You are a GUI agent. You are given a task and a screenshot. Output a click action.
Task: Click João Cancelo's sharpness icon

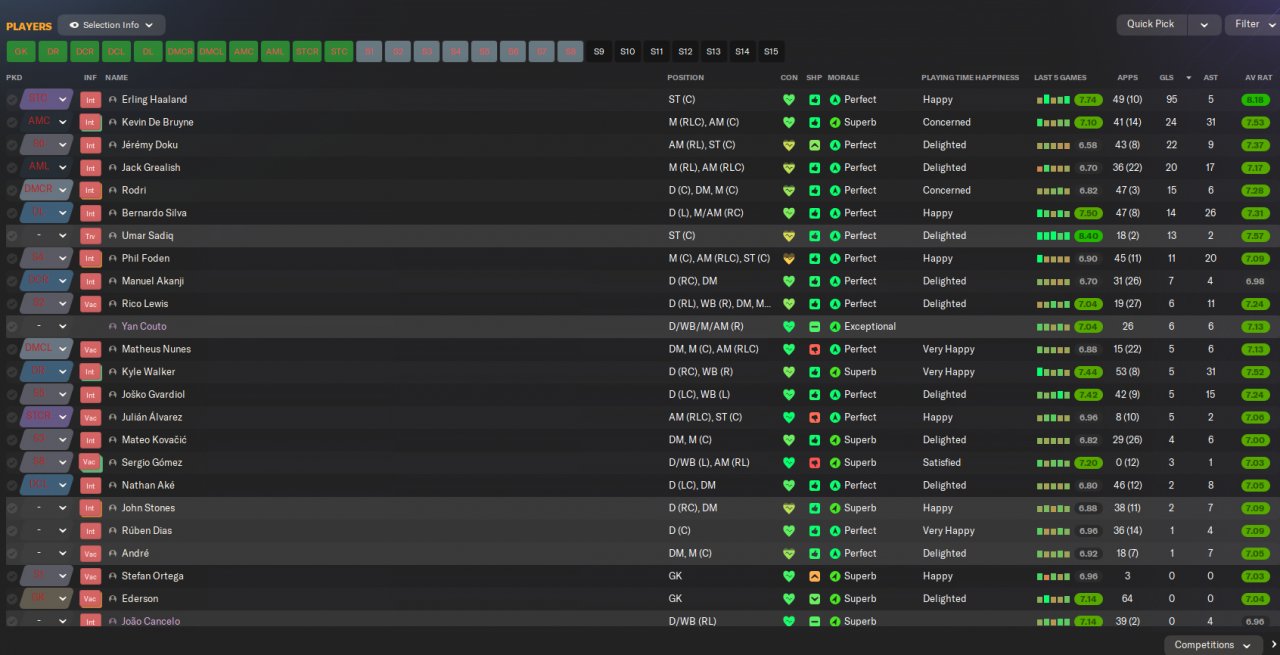pos(814,622)
